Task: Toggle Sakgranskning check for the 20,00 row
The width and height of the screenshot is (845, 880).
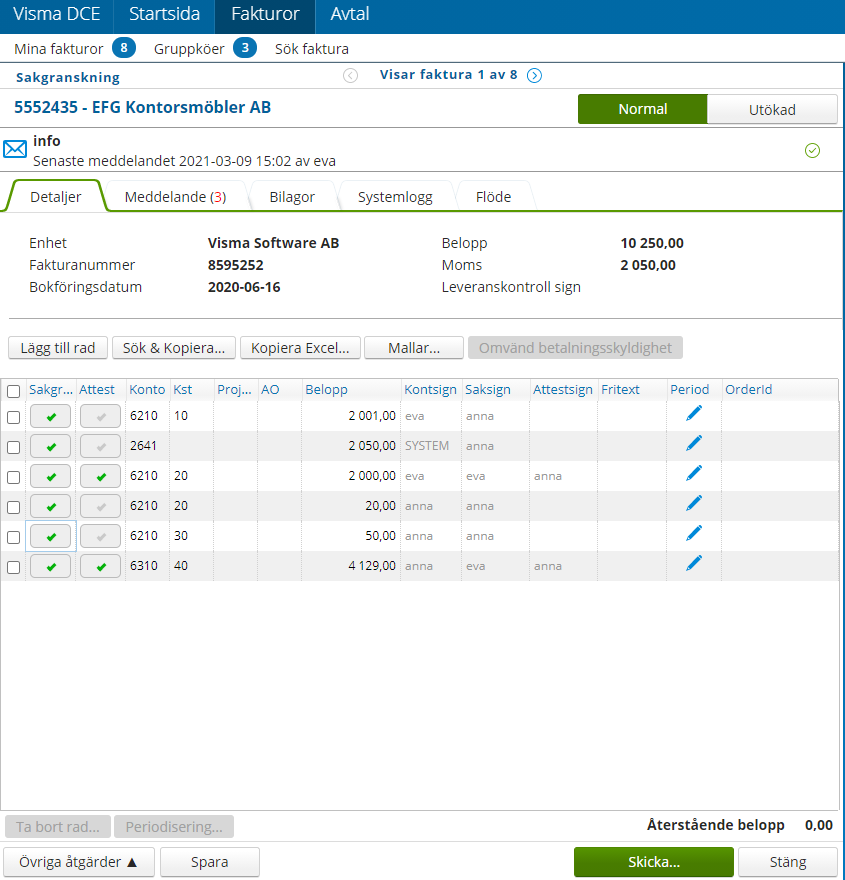Action: 50,506
